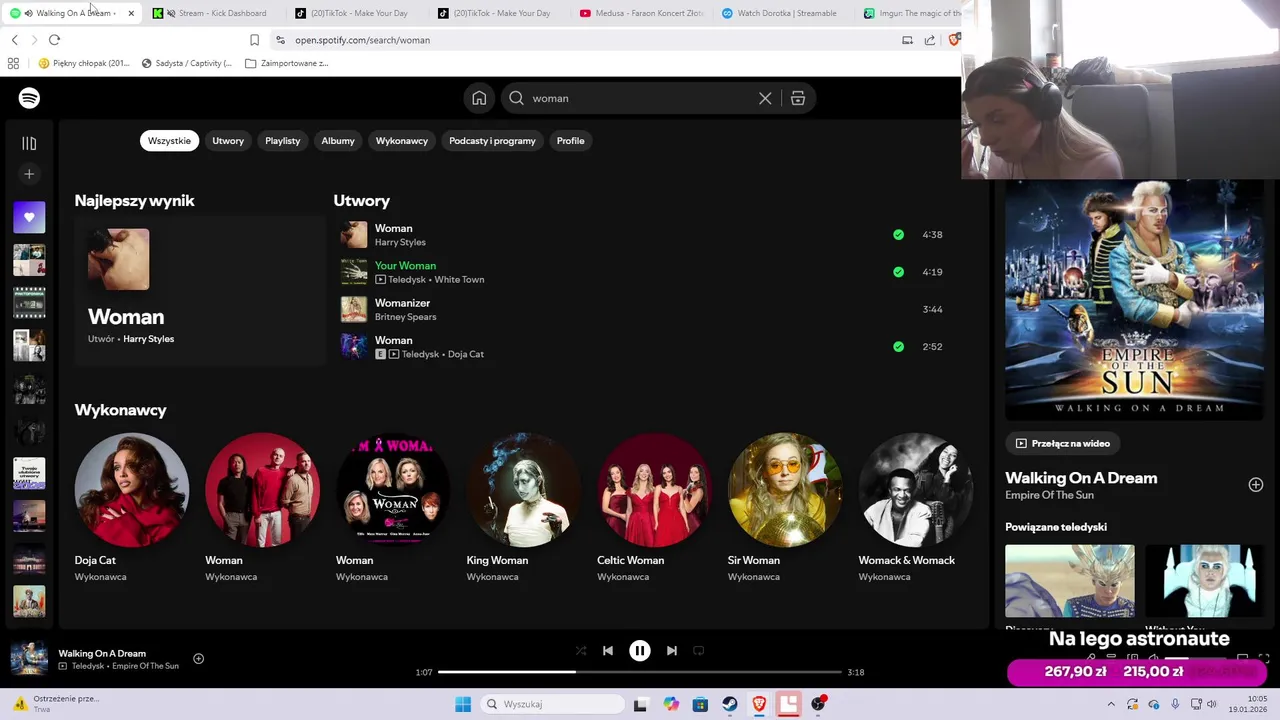Click the share icon in address bar
Screen dimensions: 1280x720
coord(930,40)
